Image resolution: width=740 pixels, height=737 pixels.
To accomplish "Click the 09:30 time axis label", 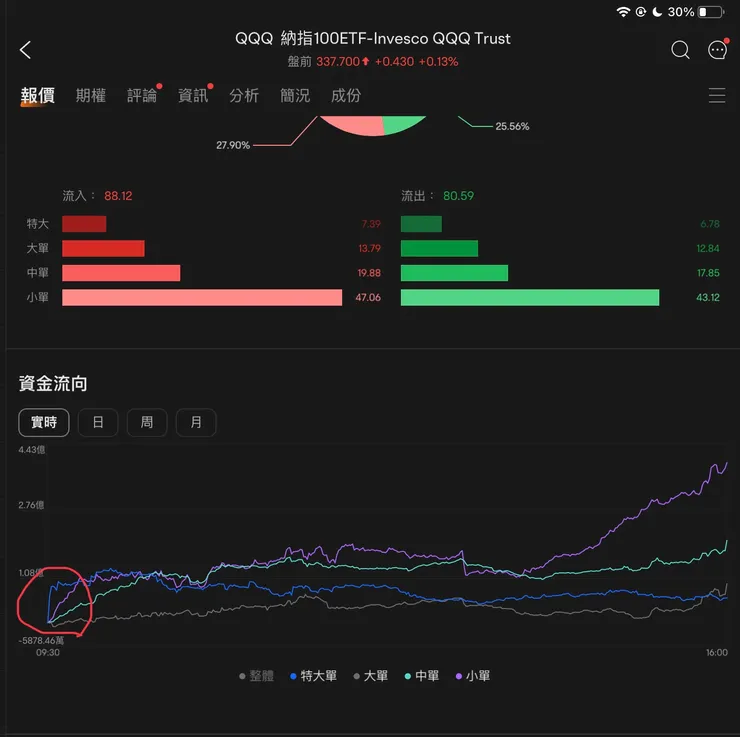I will 48,653.
